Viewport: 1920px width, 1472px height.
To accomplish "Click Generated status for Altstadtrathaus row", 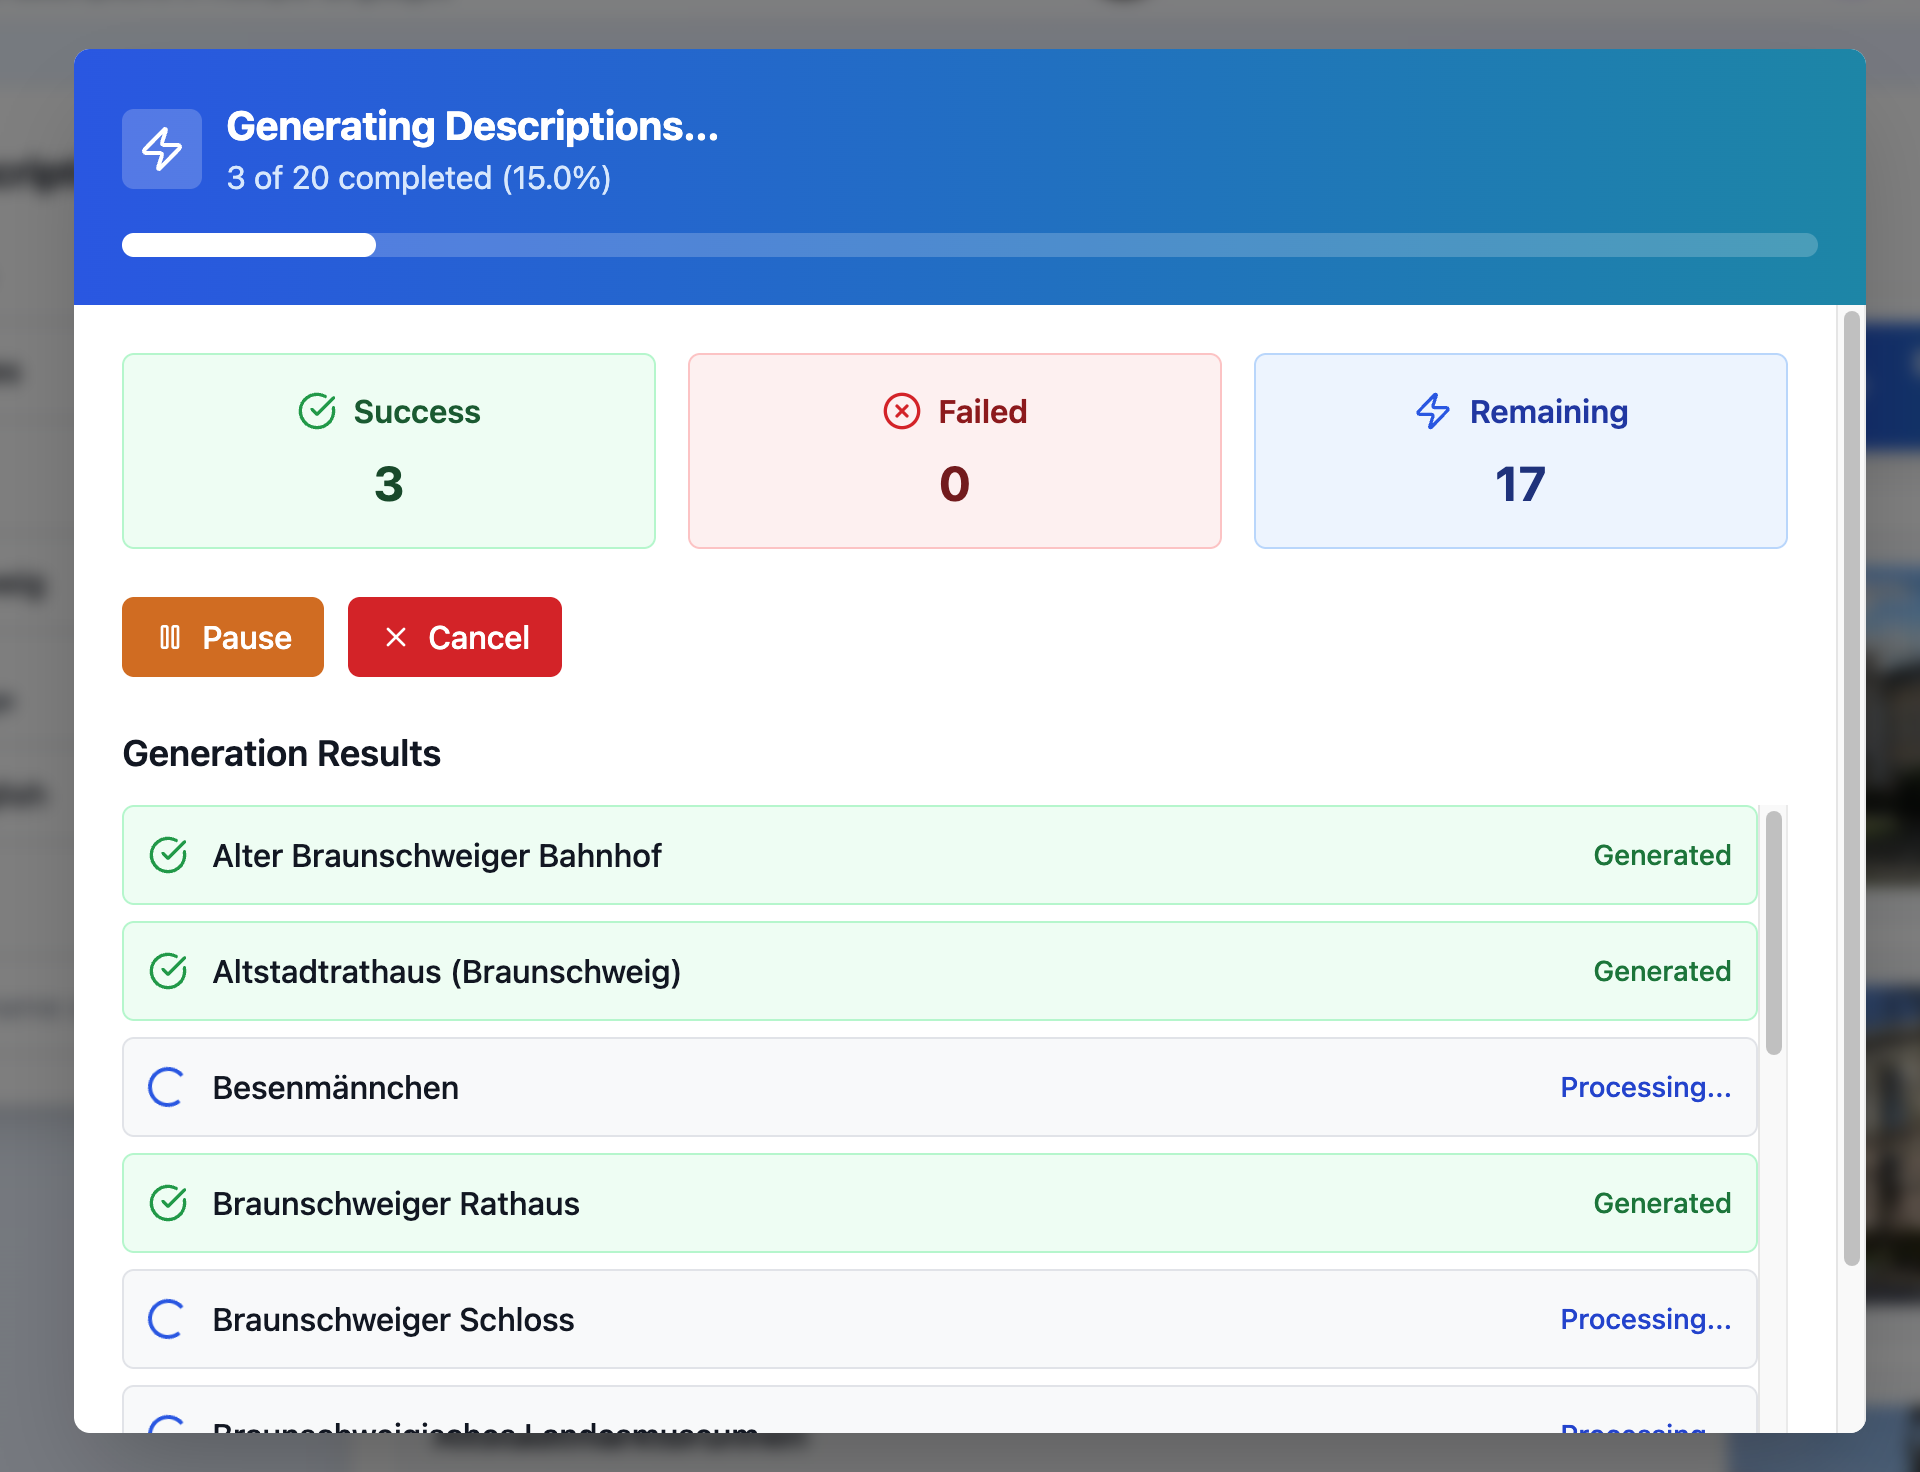I will tap(1661, 971).
